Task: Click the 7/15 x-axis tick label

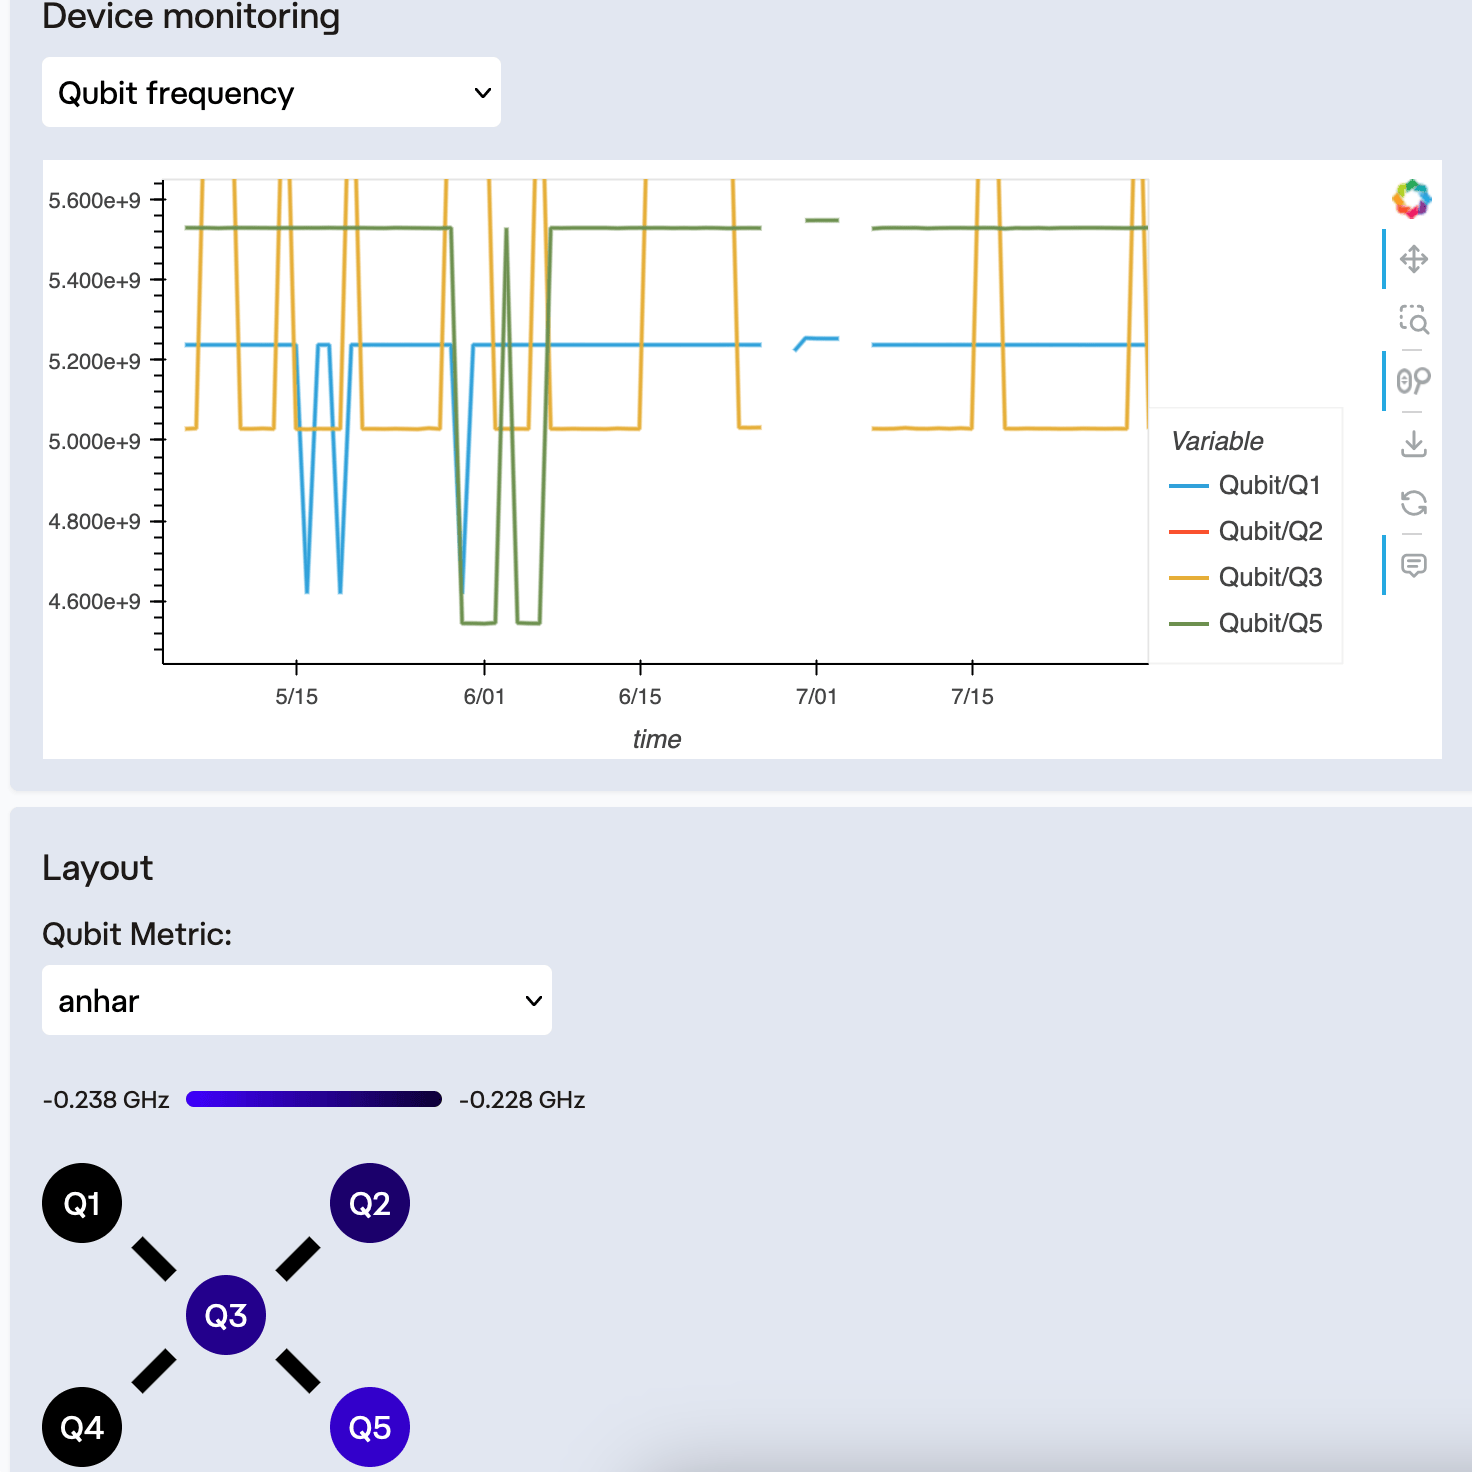Action: coord(973,697)
